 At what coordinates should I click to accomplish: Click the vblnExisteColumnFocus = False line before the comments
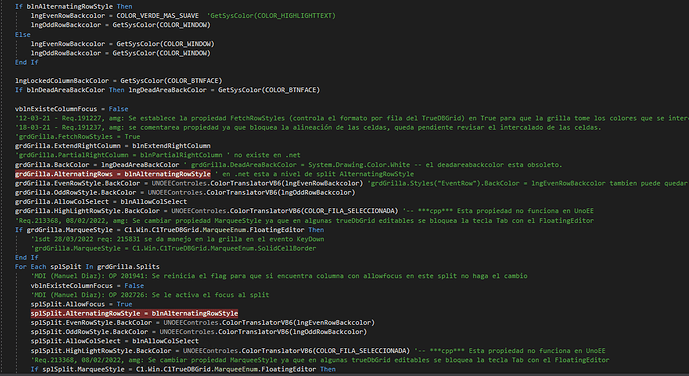coord(72,108)
